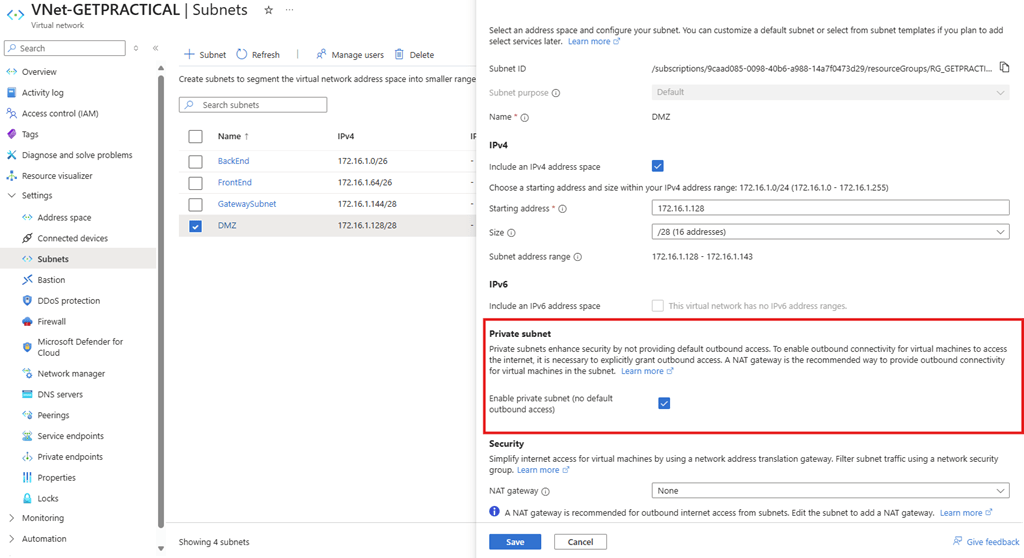This screenshot has height=558, width=1024.
Task: Collapse the sidebar with the double chevron icon
Action: (155, 48)
